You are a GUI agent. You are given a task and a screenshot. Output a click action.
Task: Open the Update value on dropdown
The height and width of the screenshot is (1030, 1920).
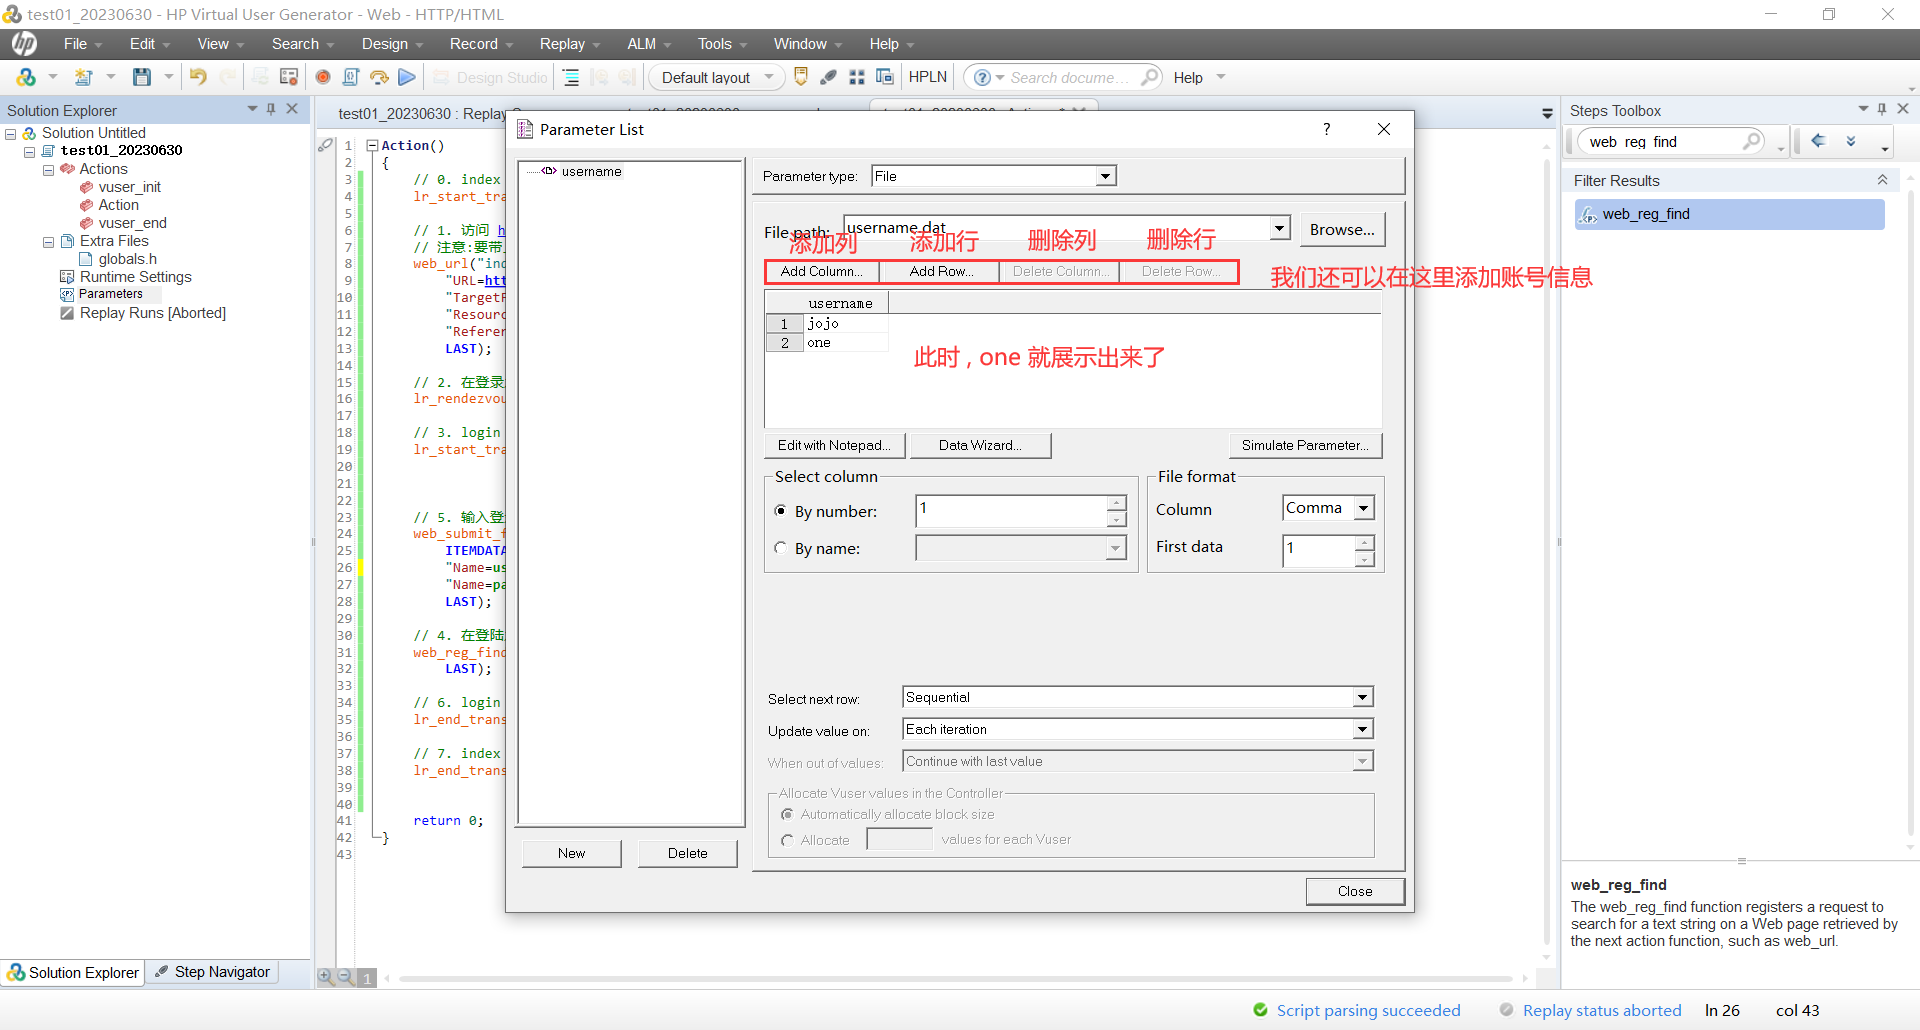coord(1363,729)
